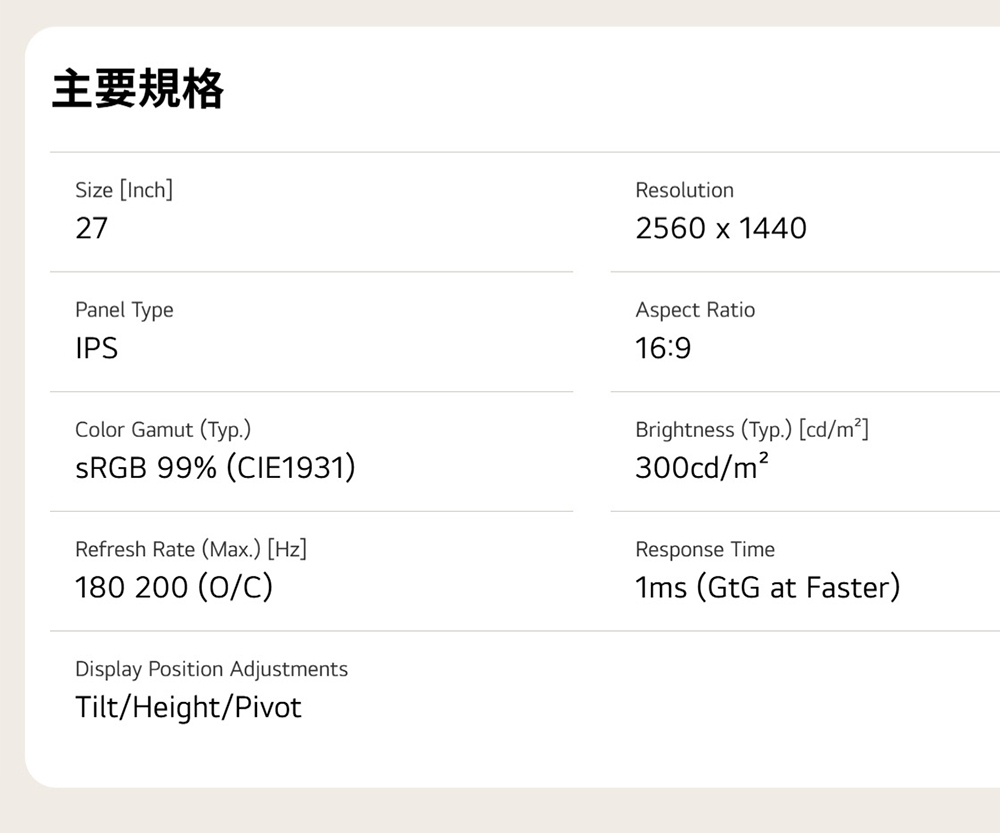Click the (CIE1931) text
The height and width of the screenshot is (833, 1000).
coord(291,468)
